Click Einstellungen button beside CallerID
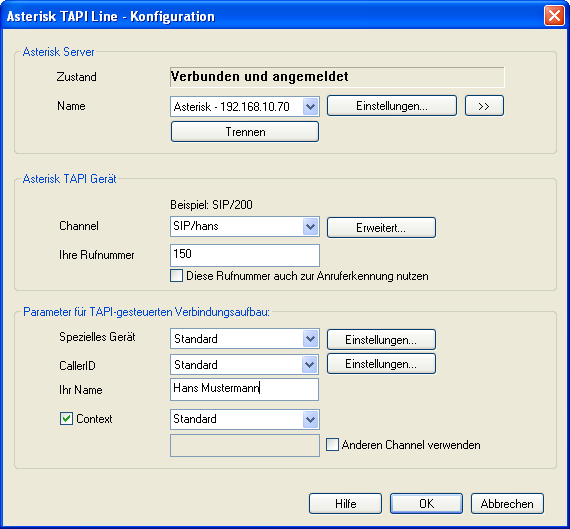The width and height of the screenshot is (570, 529). click(381, 364)
